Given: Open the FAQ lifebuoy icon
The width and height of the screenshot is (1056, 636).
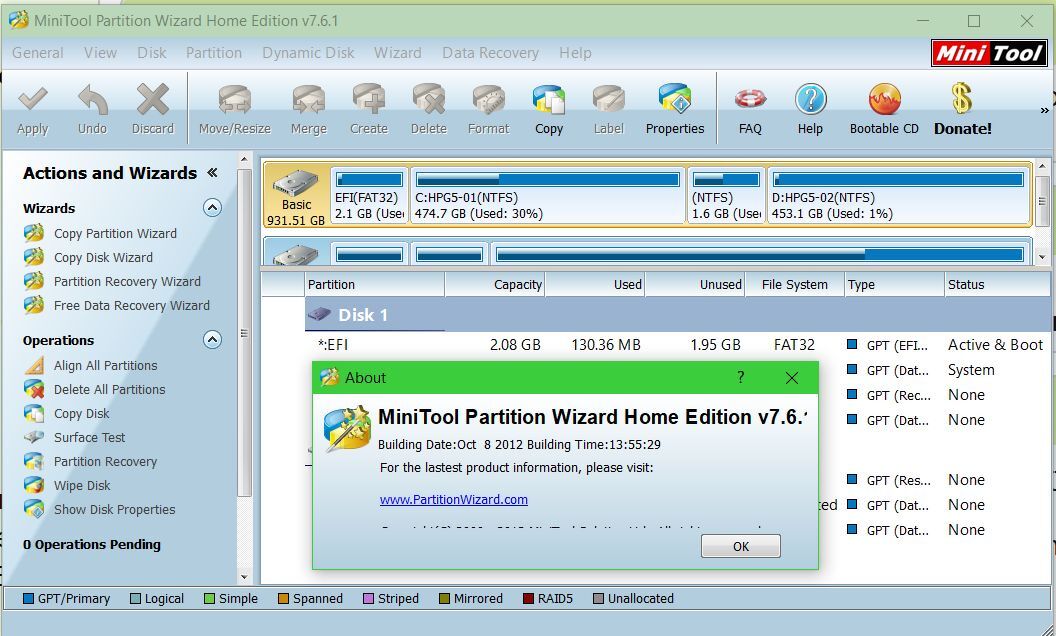Looking at the screenshot, I should pos(750,100).
